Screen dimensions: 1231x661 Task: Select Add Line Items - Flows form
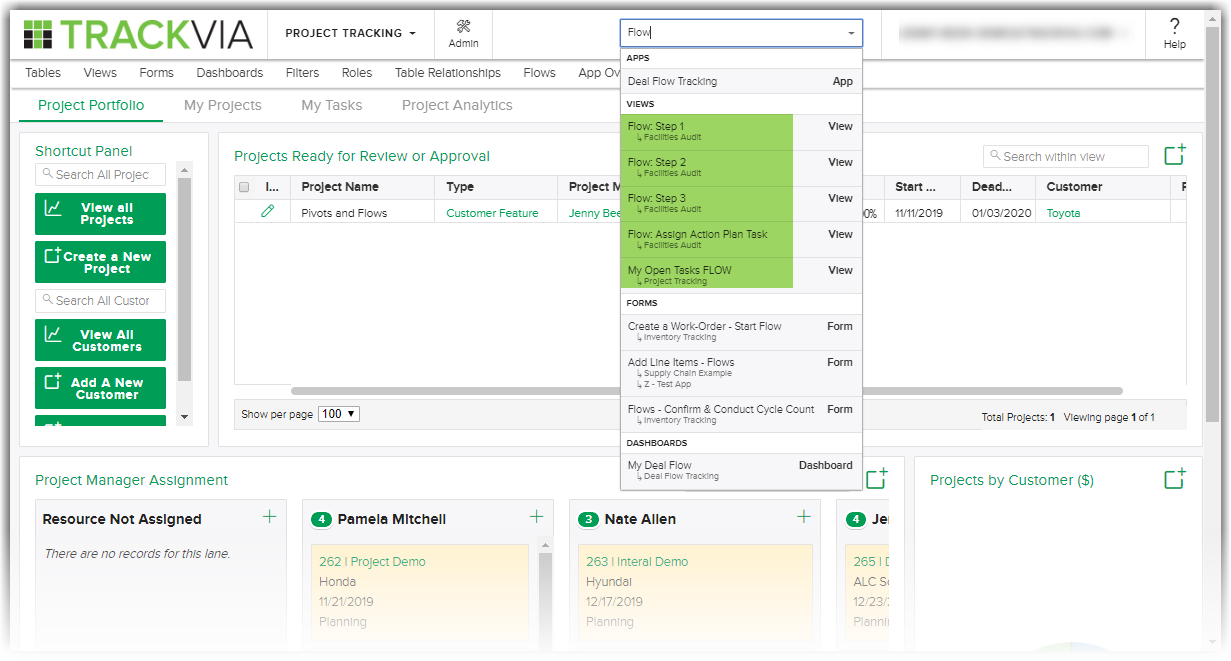point(741,373)
